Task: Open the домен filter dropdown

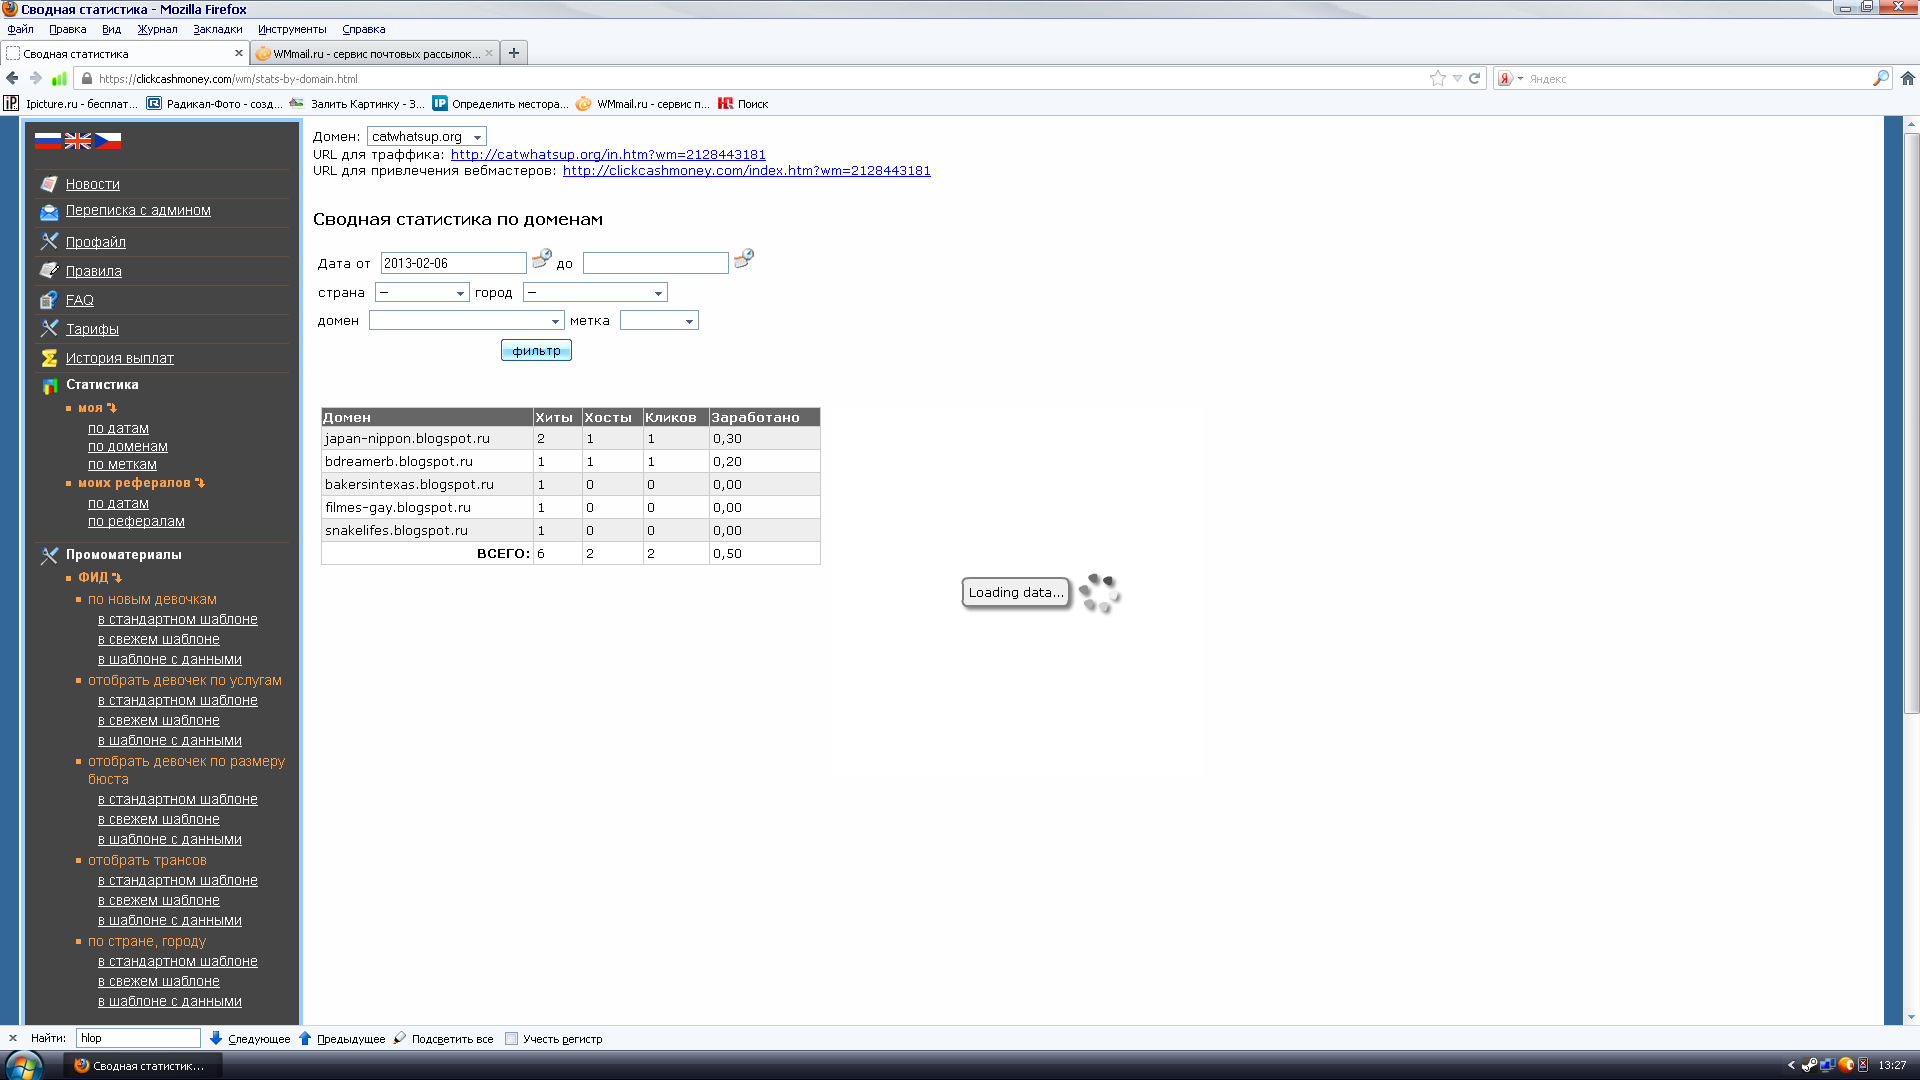Action: pos(467,320)
